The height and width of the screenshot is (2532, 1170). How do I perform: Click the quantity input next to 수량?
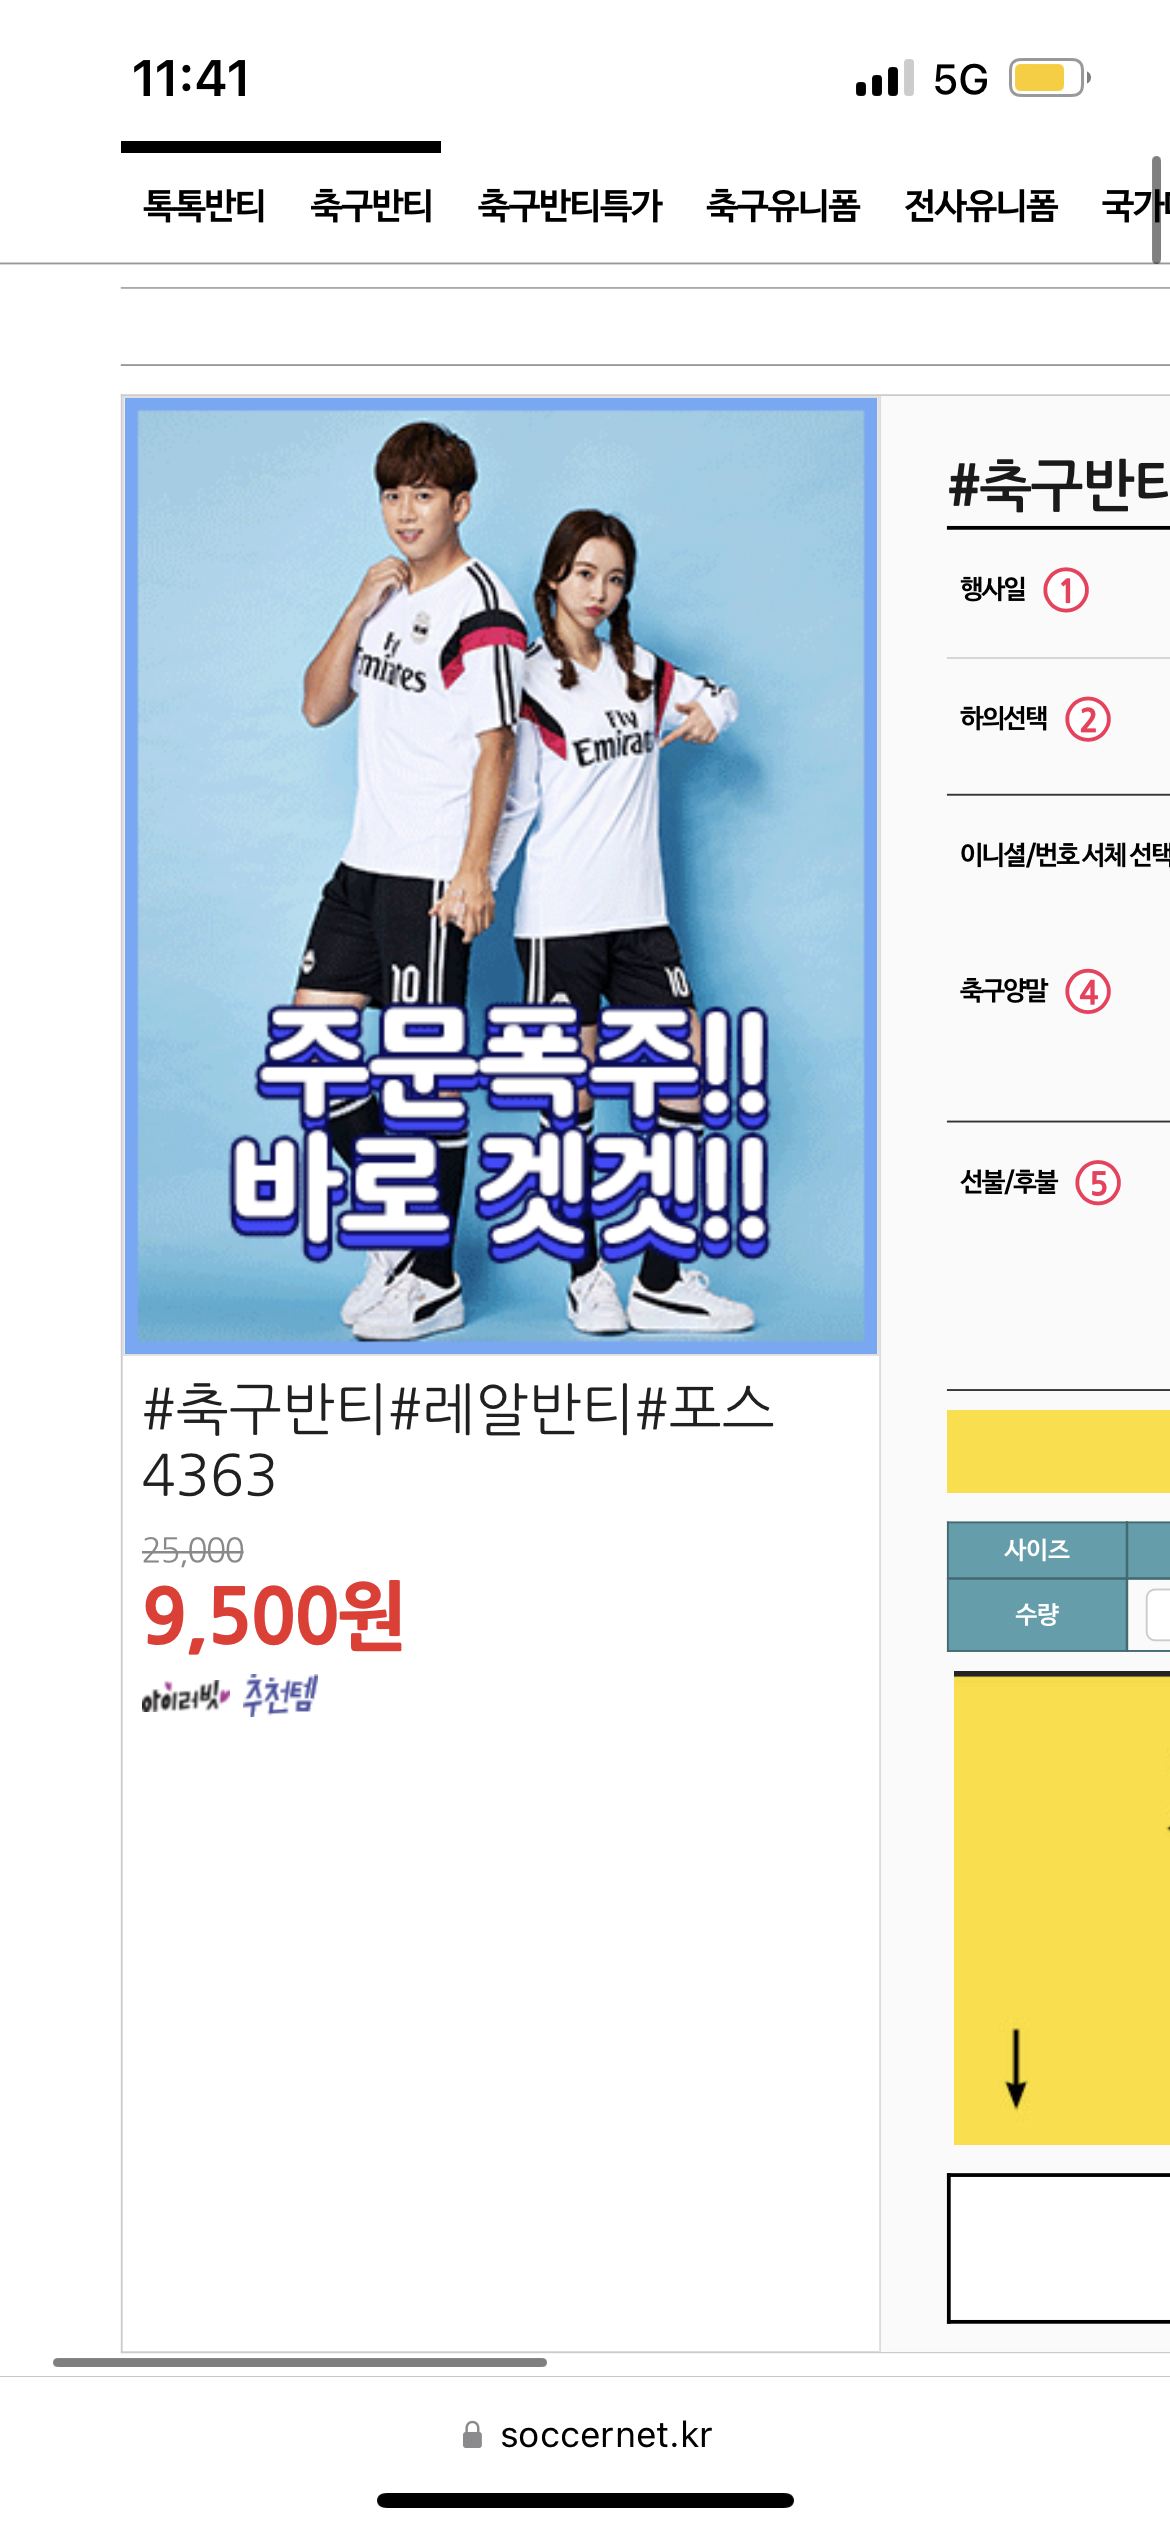[1158, 1614]
